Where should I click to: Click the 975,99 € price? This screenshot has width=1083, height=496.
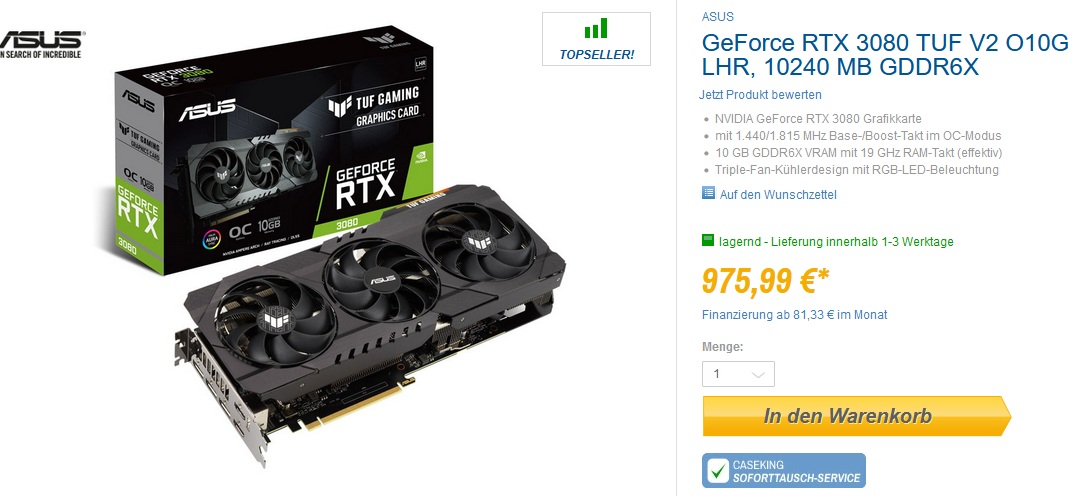point(765,280)
